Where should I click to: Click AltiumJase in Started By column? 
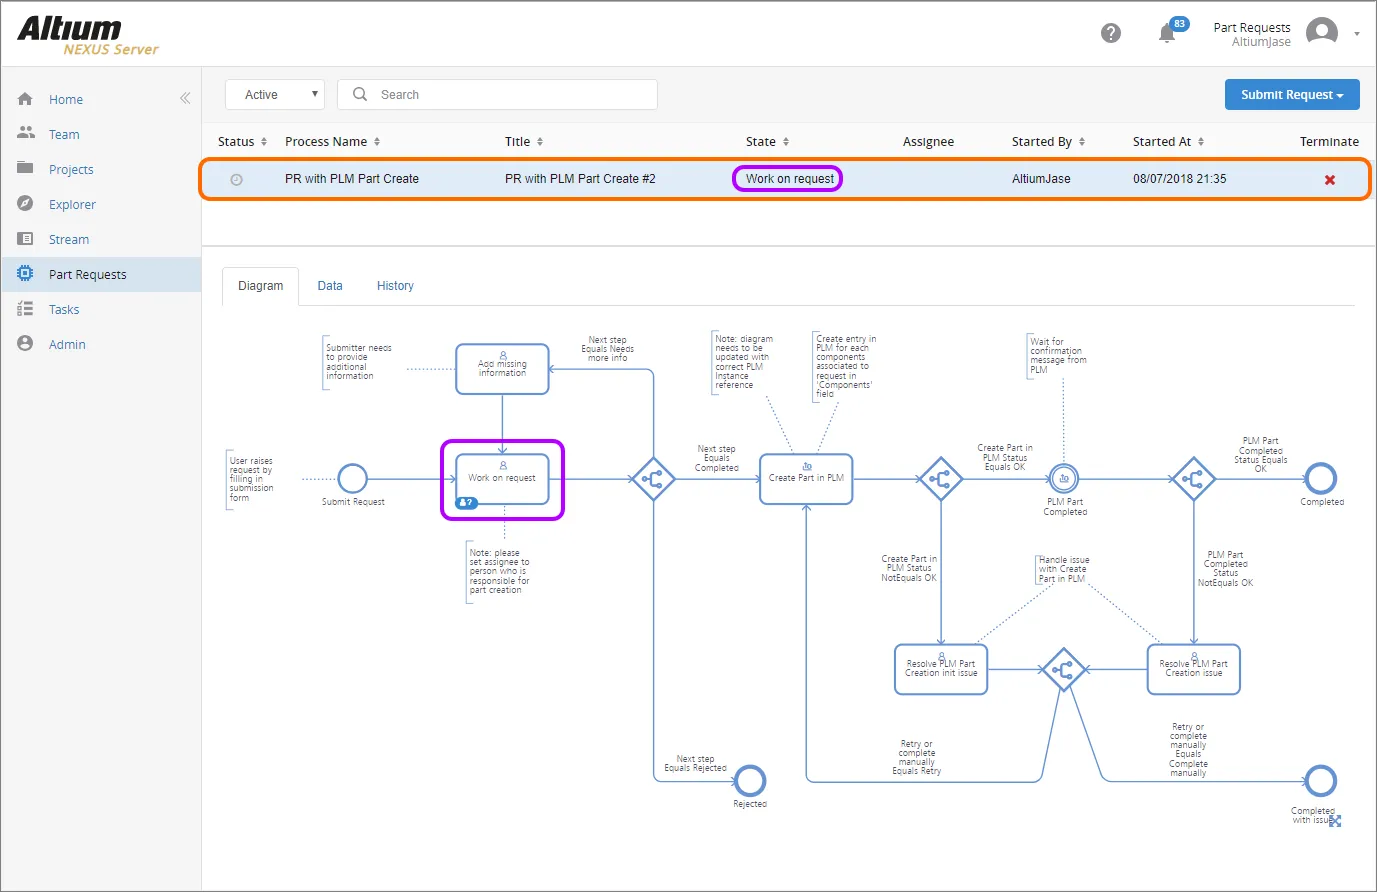click(x=1041, y=179)
